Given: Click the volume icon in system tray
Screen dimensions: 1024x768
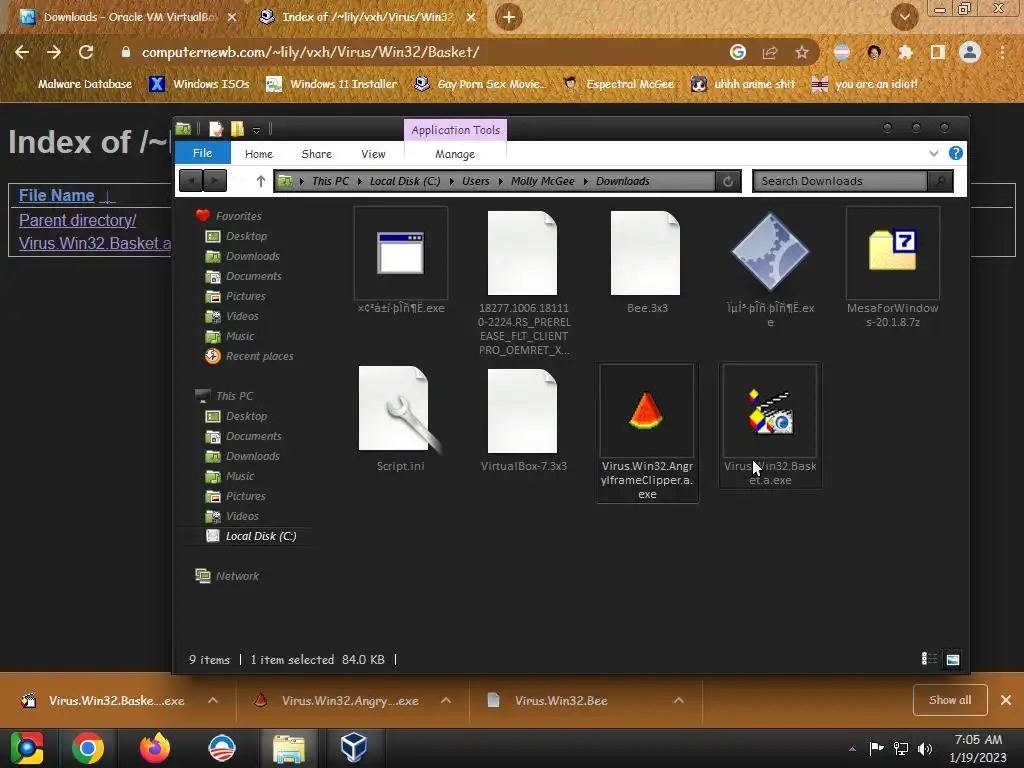Looking at the screenshot, I should (925, 749).
